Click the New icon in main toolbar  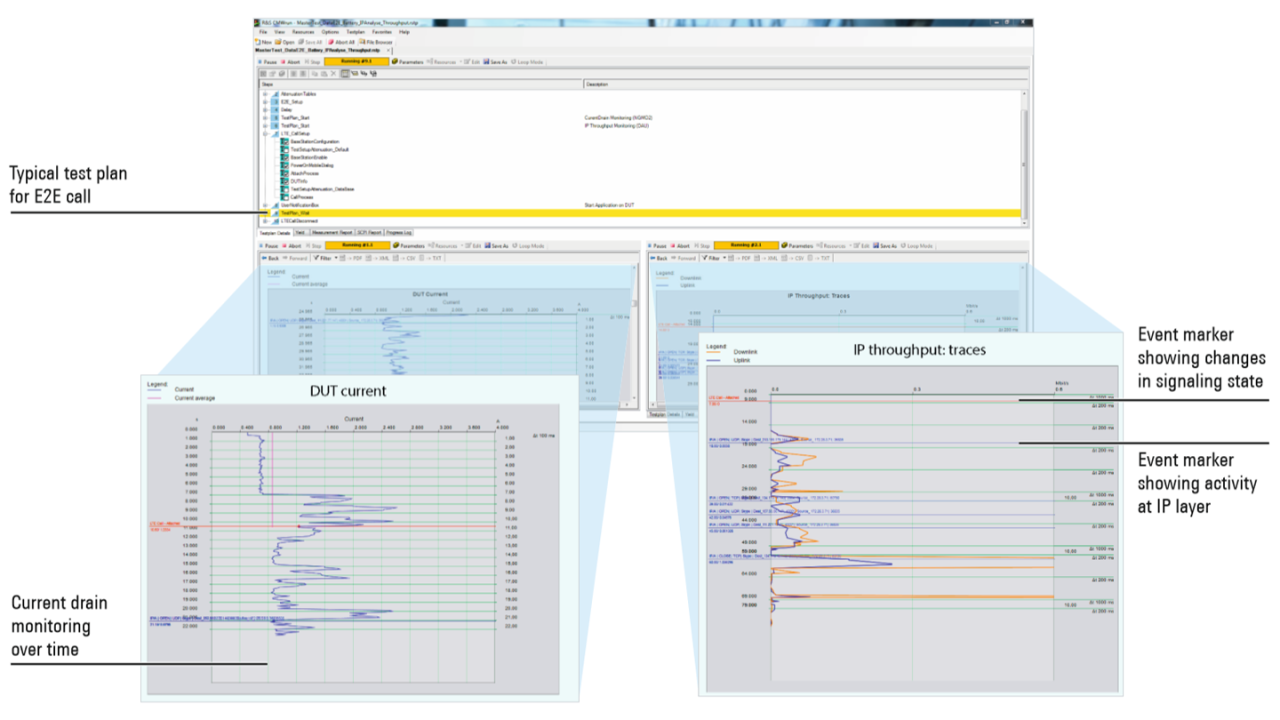pyautogui.click(x=265, y=42)
